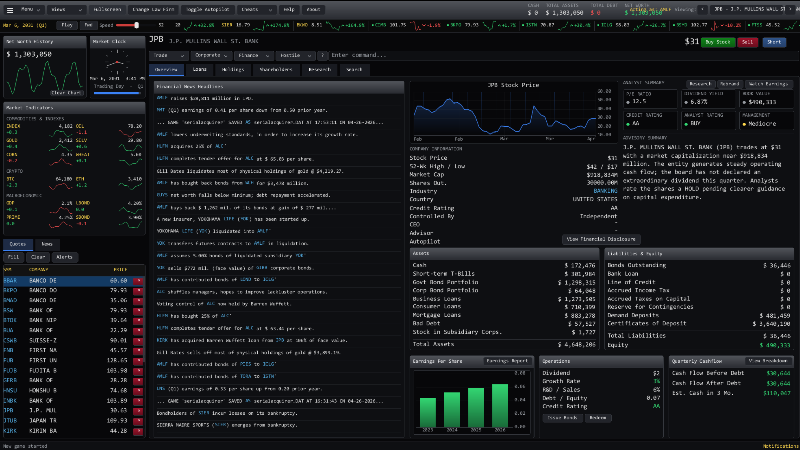This screenshot has width=800, height=450.
Task: Remove HNSU quote with red icon
Action: (138, 391)
